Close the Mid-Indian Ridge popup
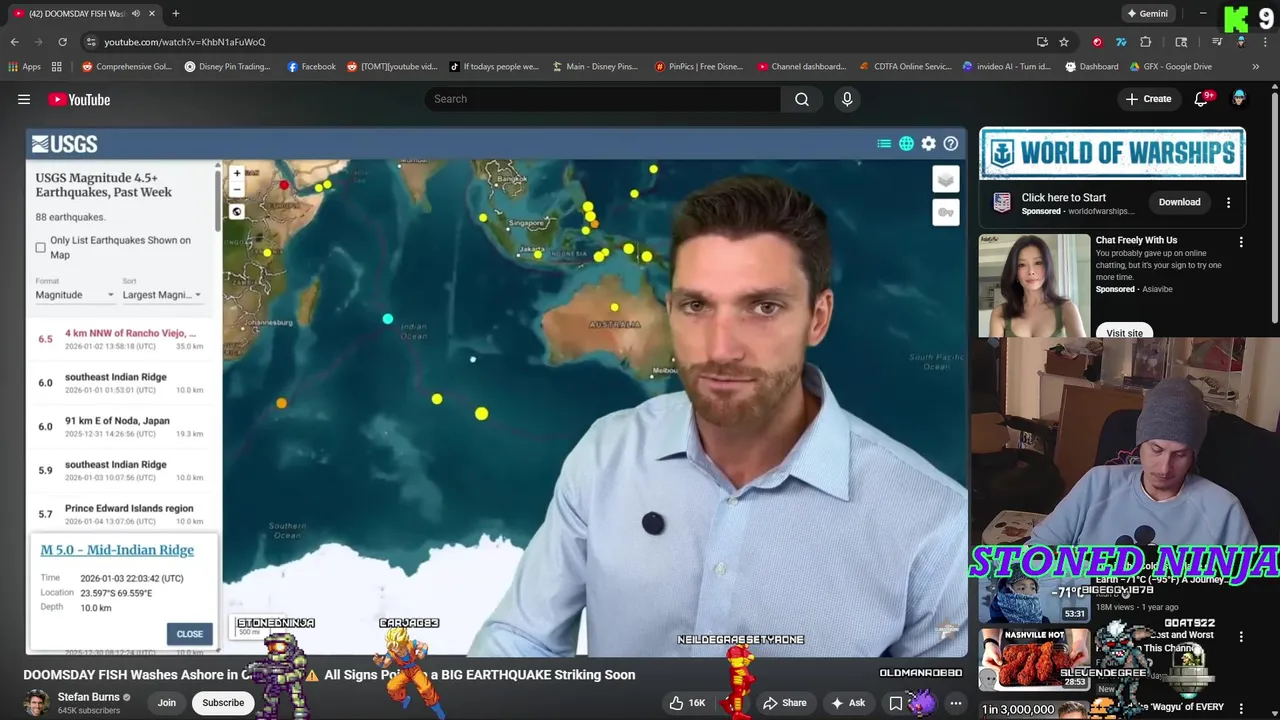The image size is (1280, 720). point(190,634)
